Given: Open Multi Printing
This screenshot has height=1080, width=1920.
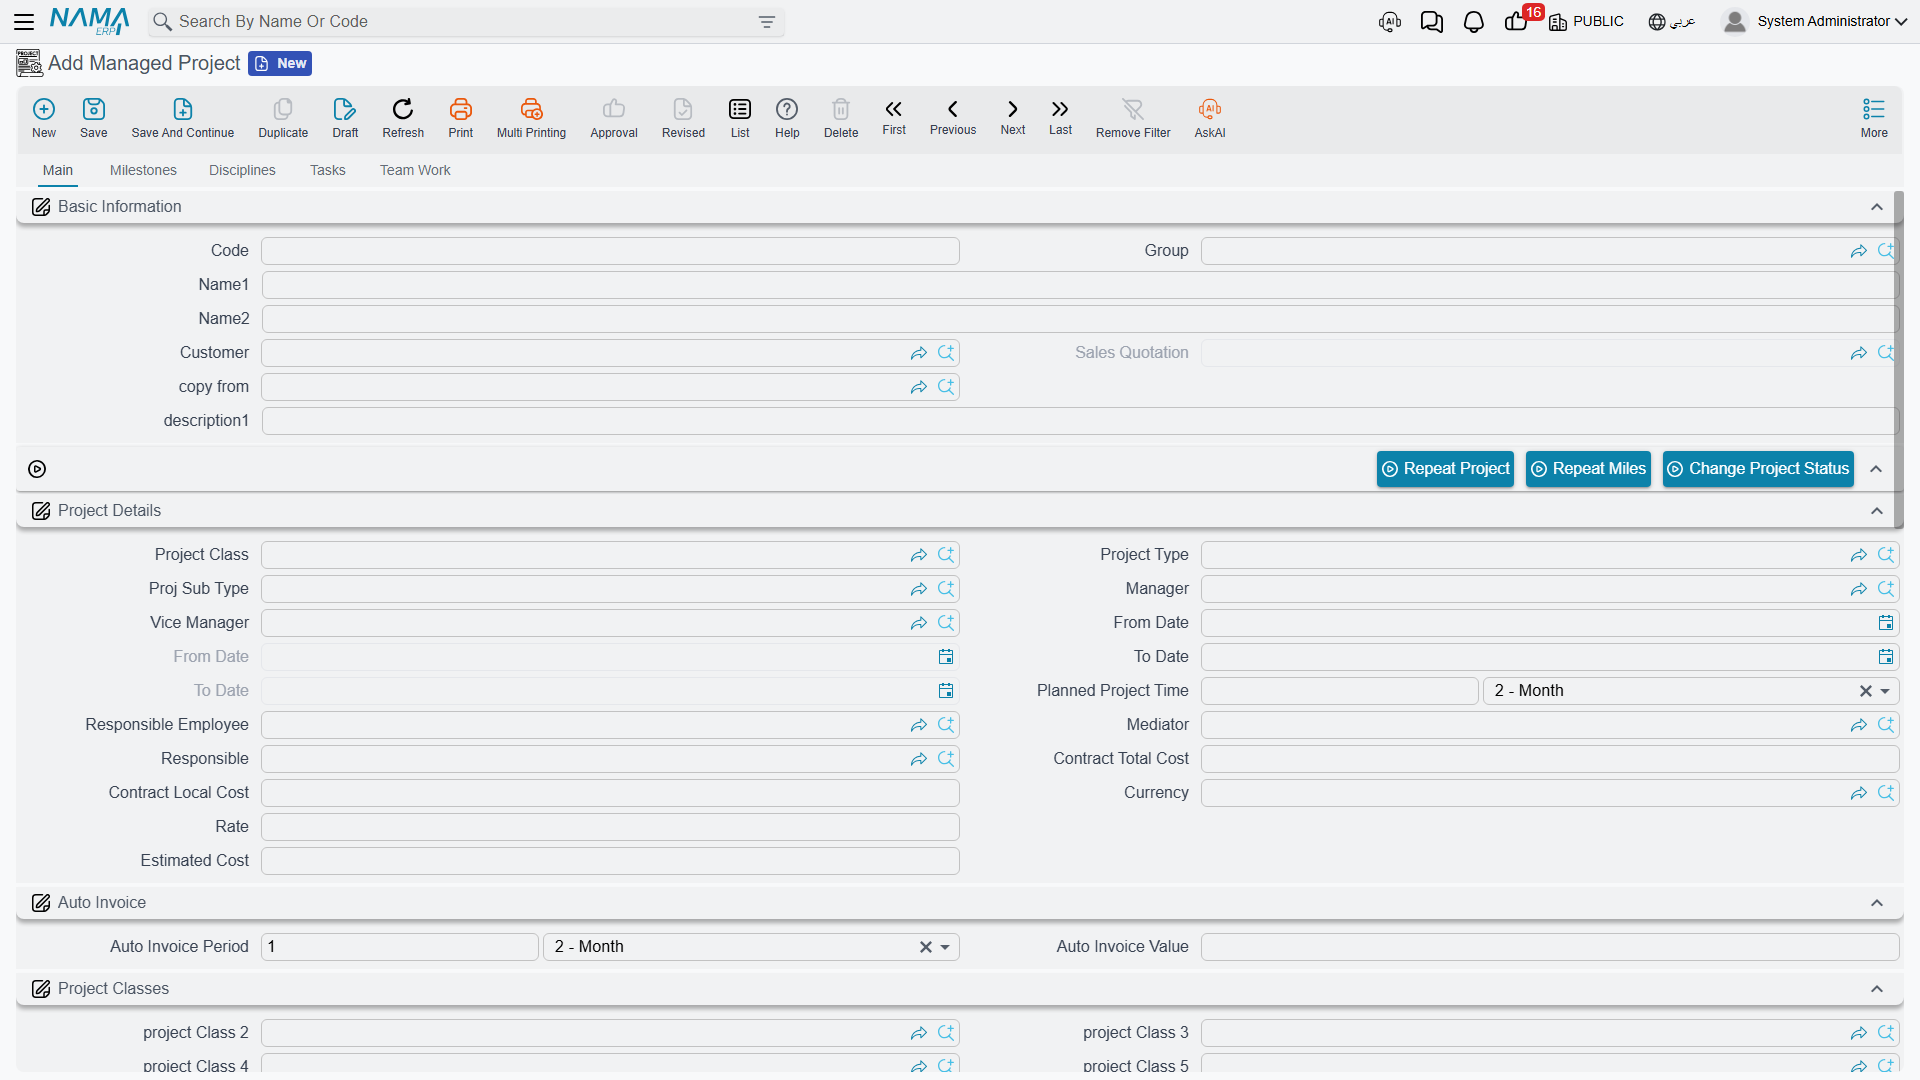Looking at the screenshot, I should pyautogui.click(x=531, y=117).
